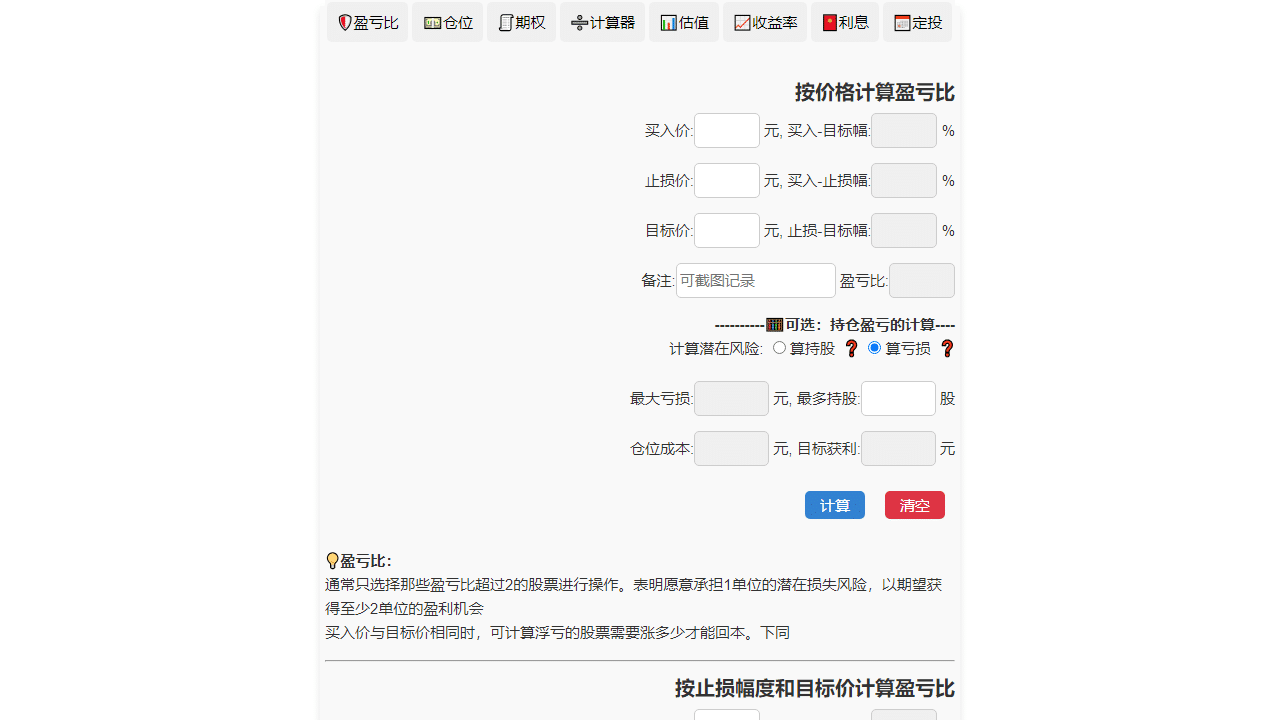Click the 最大亏损 field
This screenshot has width=1280, height=720.
pos(731,399)
